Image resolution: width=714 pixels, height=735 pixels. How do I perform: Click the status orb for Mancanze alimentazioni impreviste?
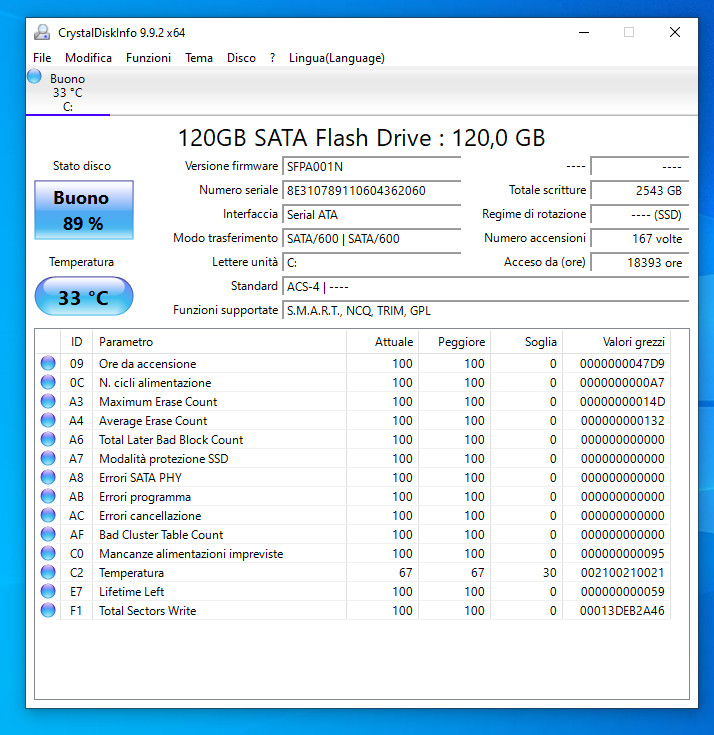pyautogui.click(x=48, y=553)
